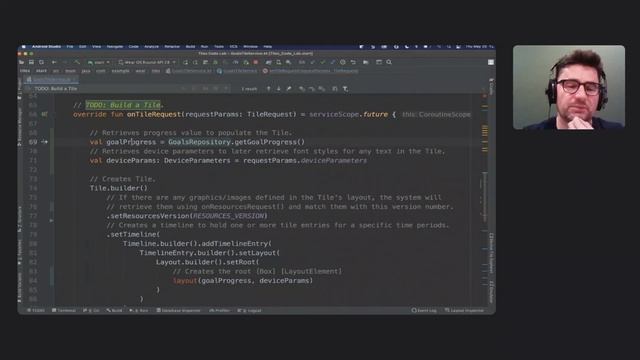Screen dimensions: 640x360
Task: Go to previous find occurrence up arrow
Action: coord(269,89)
